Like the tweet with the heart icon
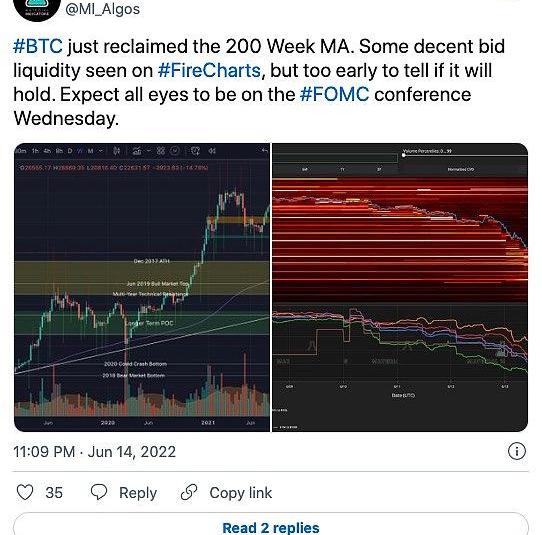 pos(25,492)
